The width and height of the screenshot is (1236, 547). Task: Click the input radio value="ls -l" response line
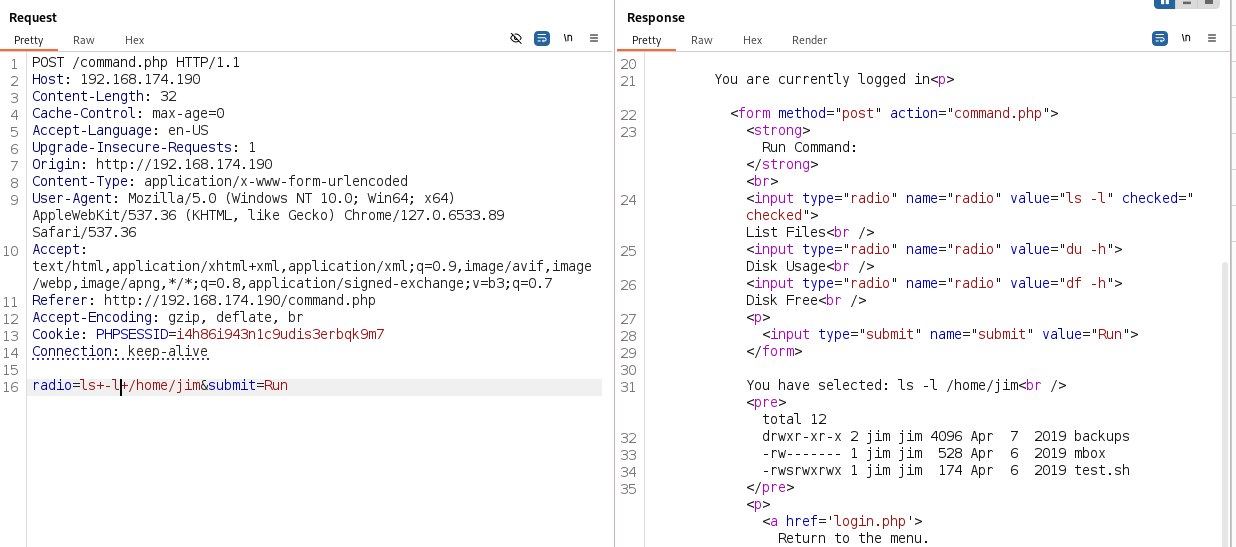970,198
